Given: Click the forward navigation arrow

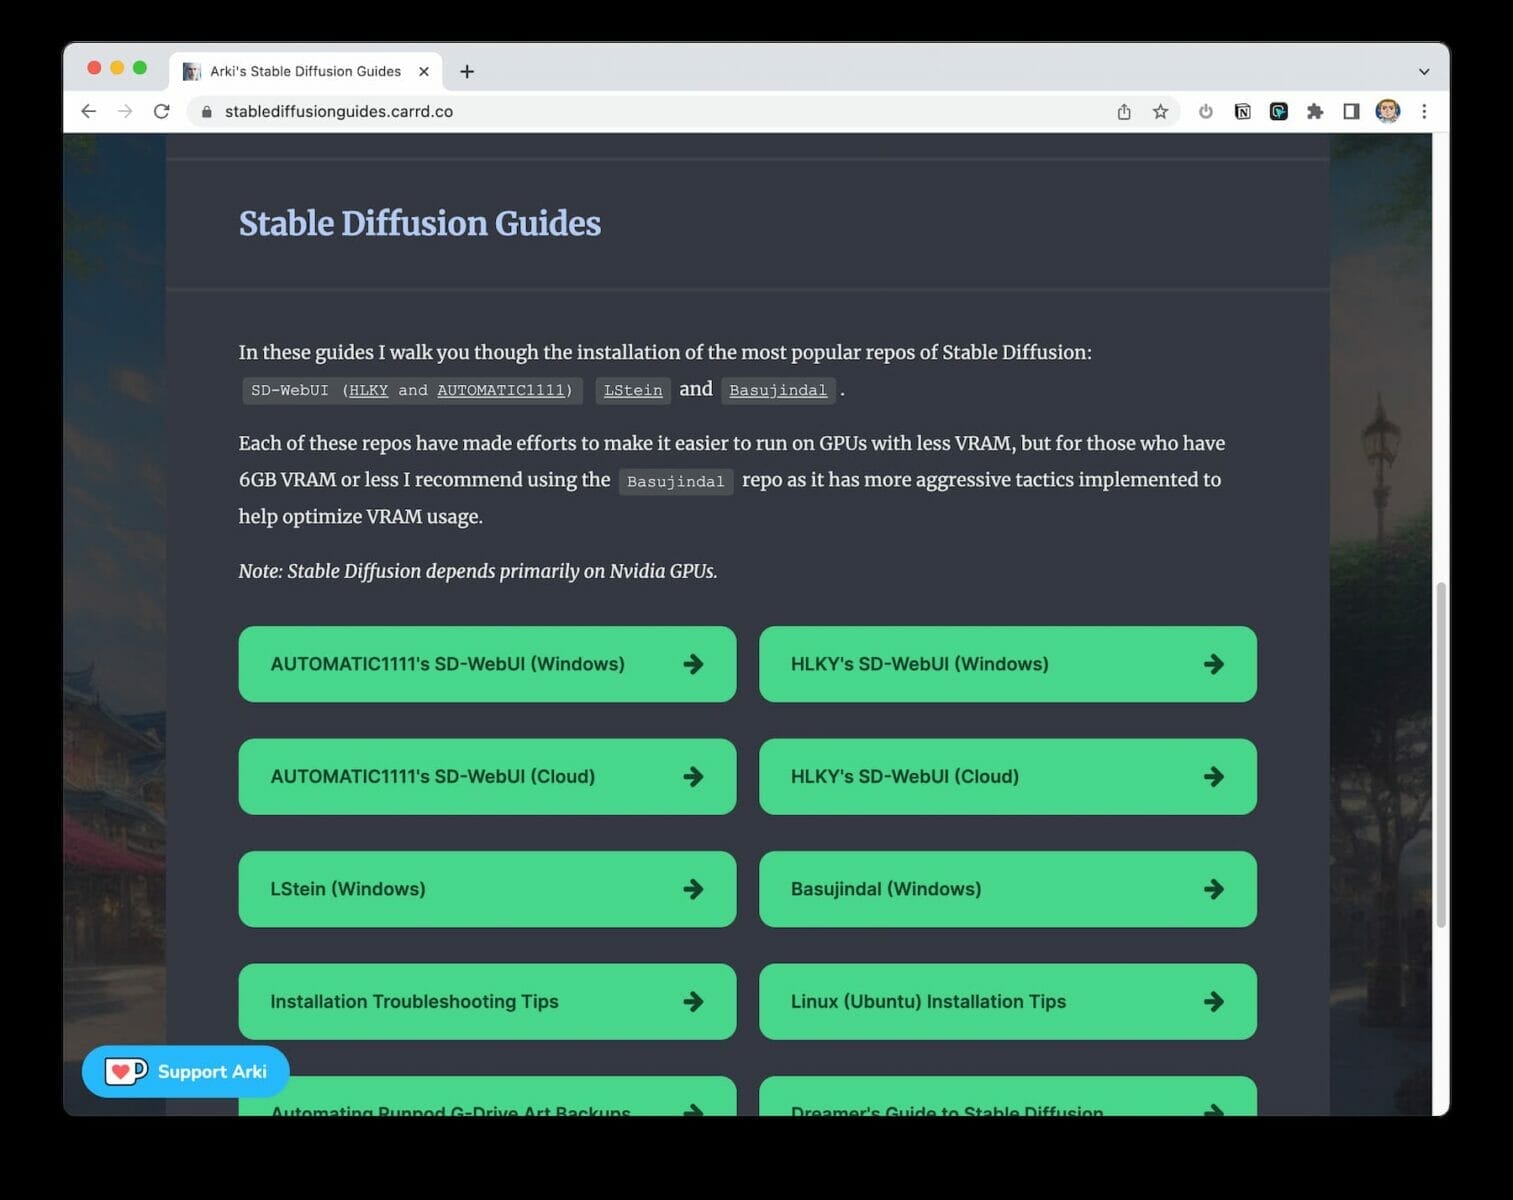Looking at the screenshot, I should pos(125,111).
